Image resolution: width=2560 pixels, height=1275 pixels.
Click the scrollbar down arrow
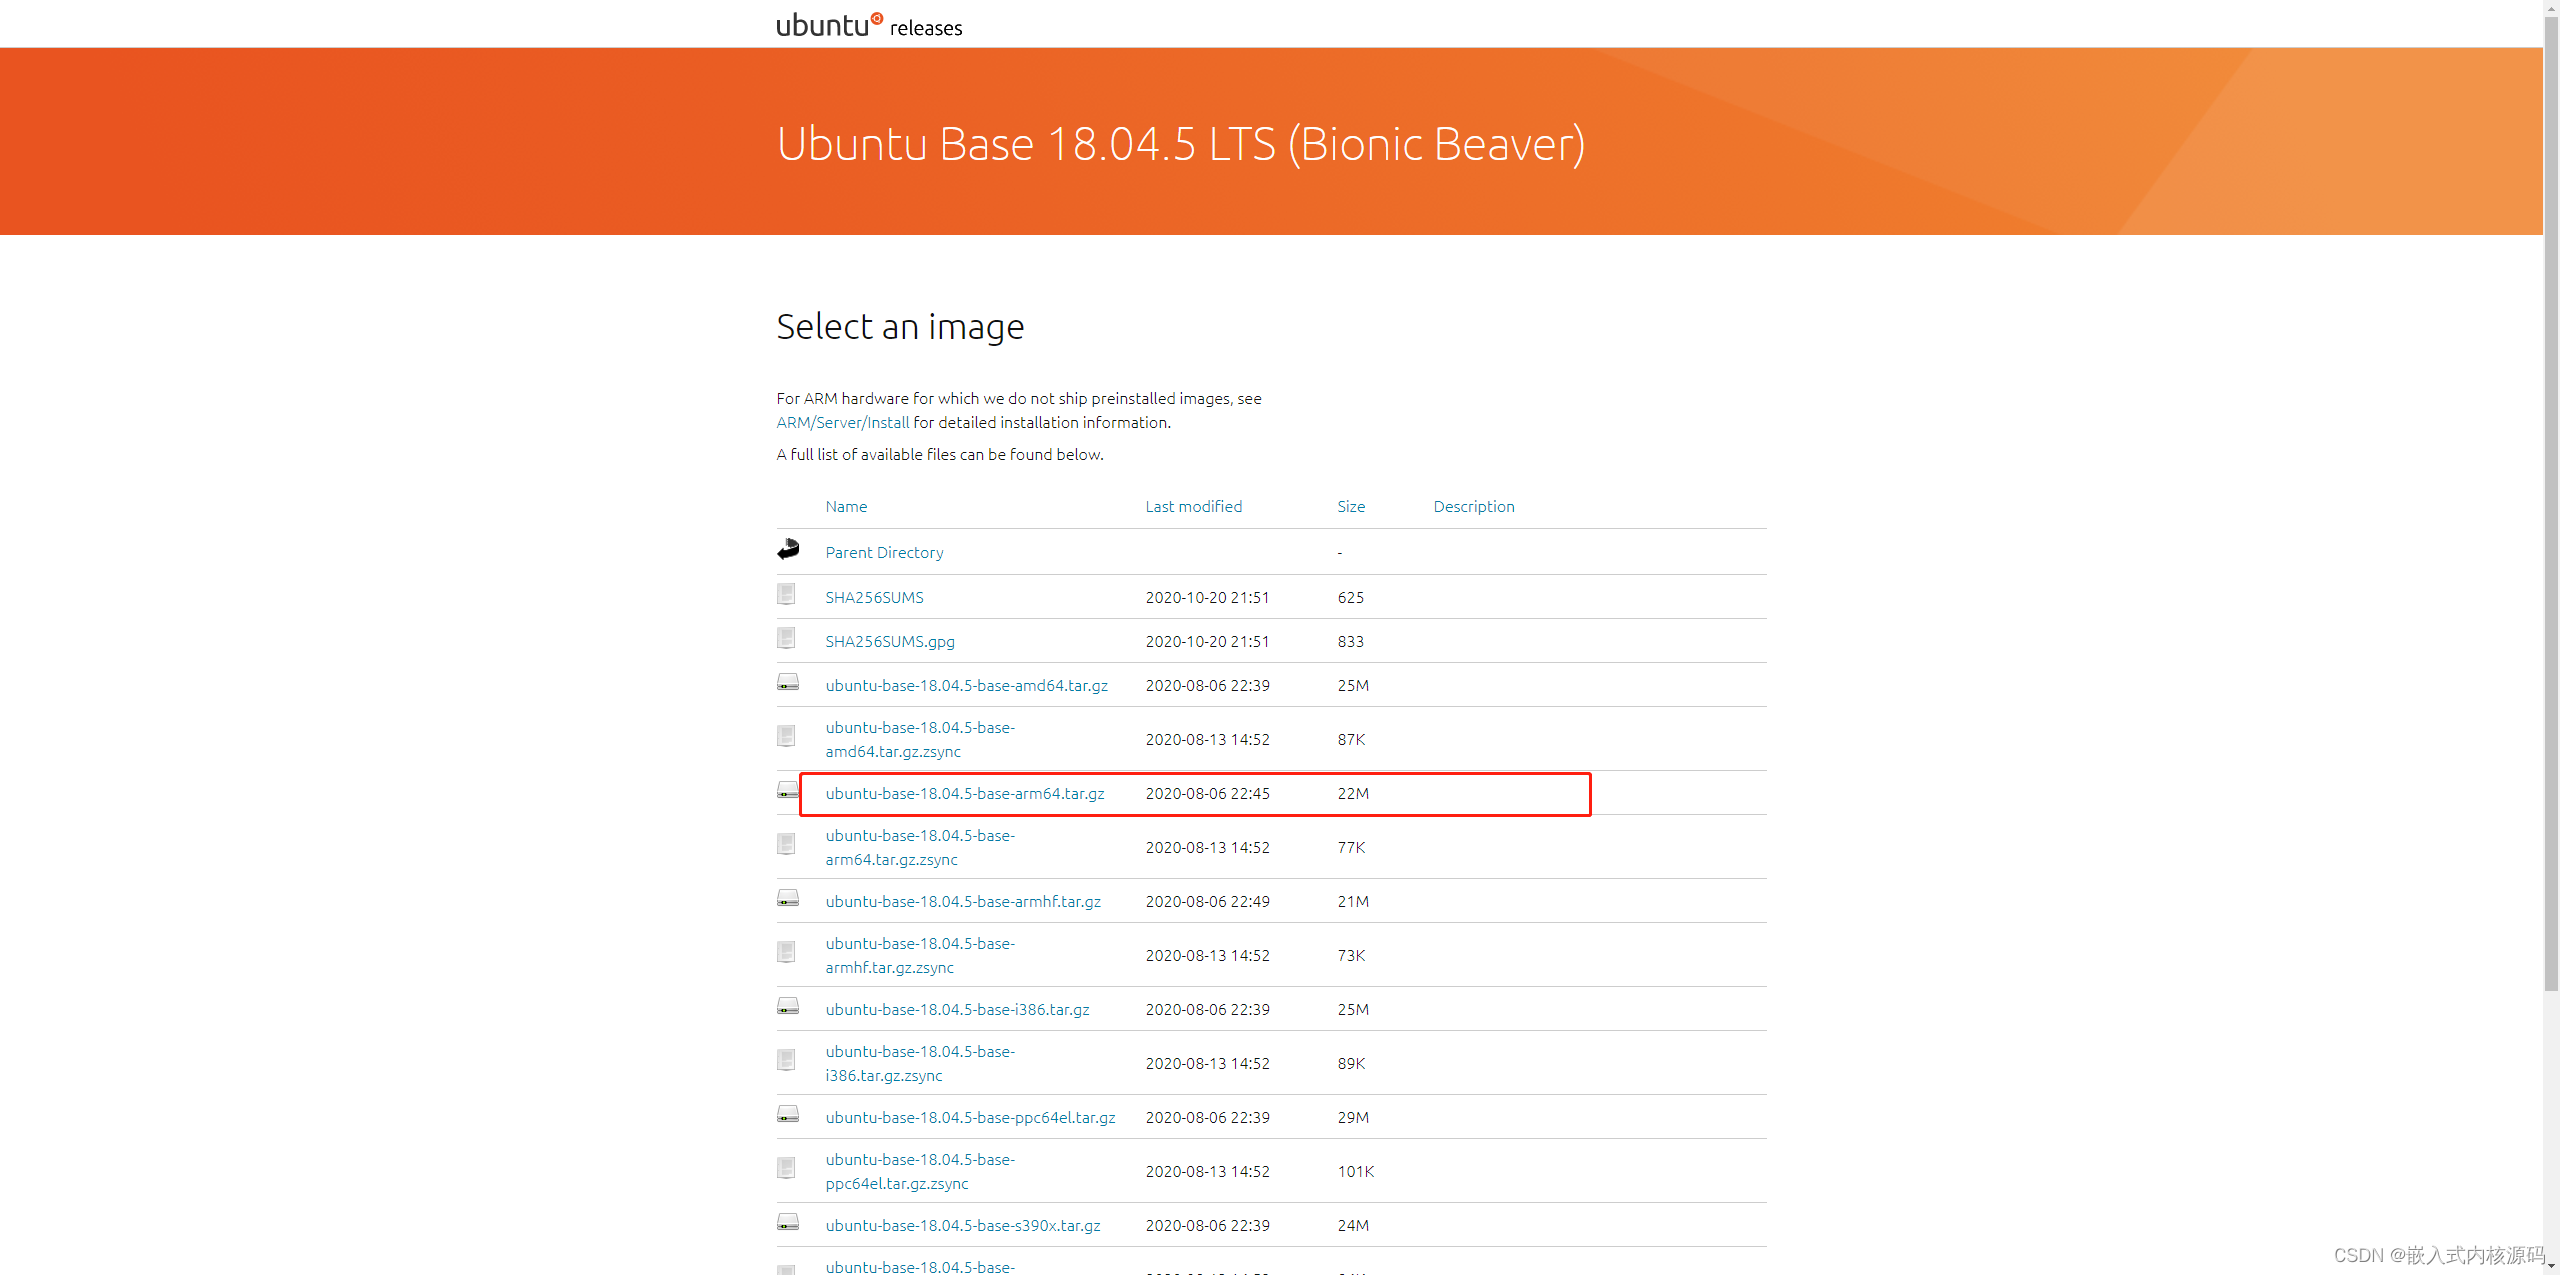2551,1266
